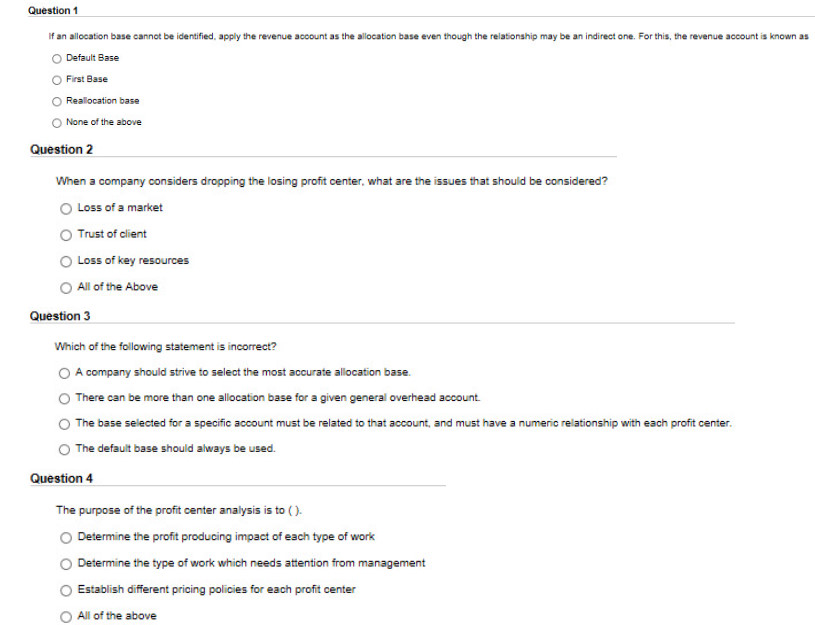Select the pricing policies option in Question 4
Screen dimensions: 815x625
pos(64,590)
